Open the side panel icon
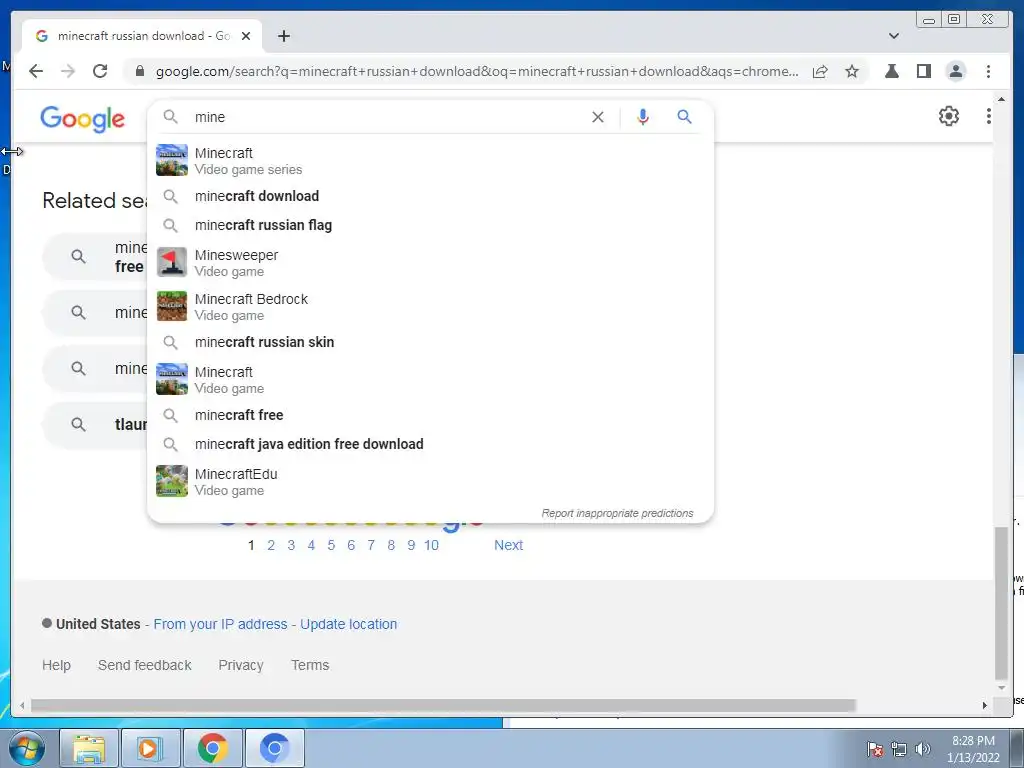The width and height of the screenshot is (1024, 768). click(x=923, y=71)
